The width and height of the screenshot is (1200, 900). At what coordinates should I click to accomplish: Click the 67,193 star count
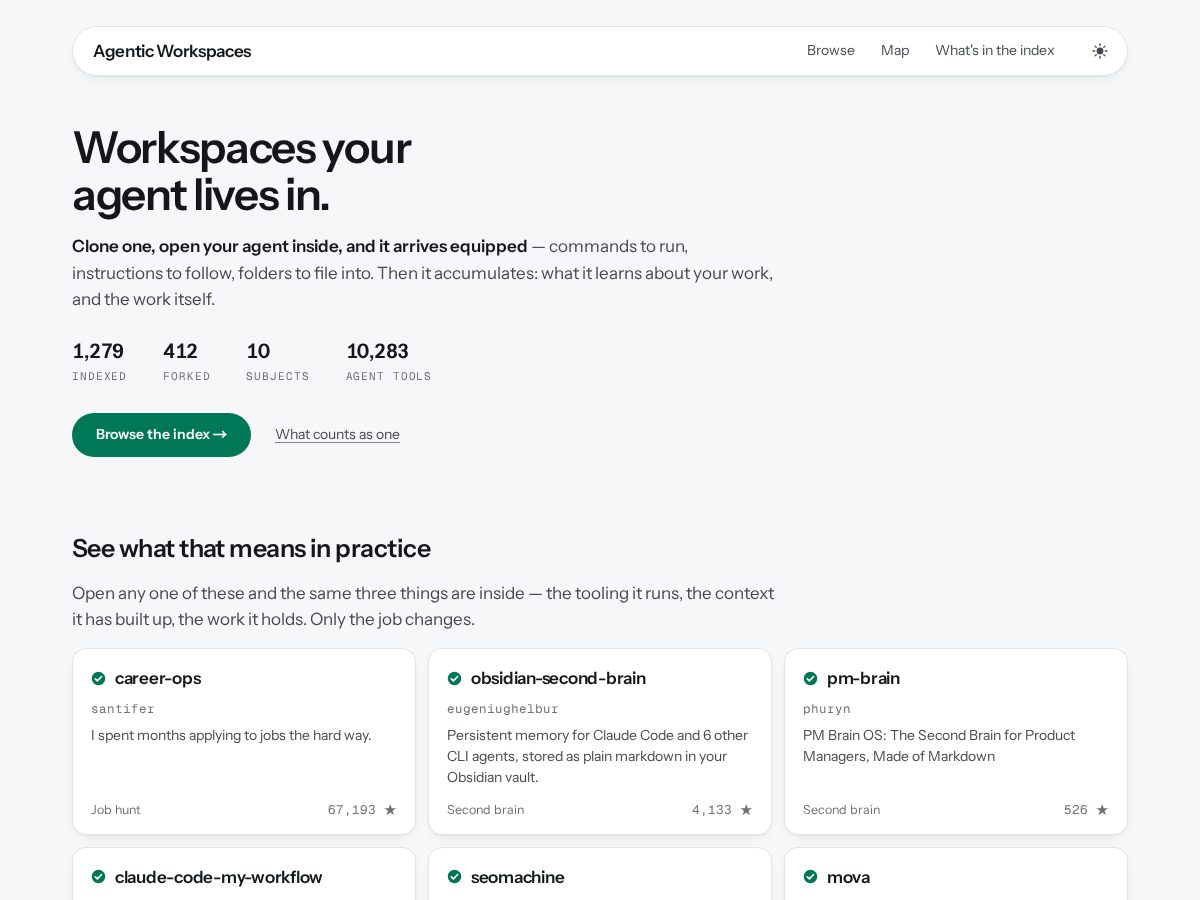click(x=352, y=810)
